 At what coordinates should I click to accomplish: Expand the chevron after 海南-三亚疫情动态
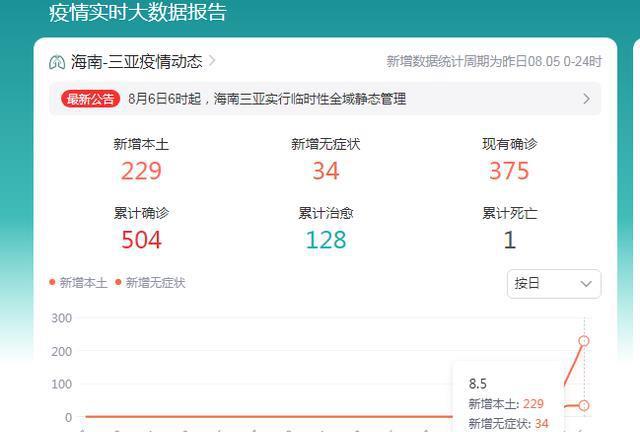click(212, 61)
